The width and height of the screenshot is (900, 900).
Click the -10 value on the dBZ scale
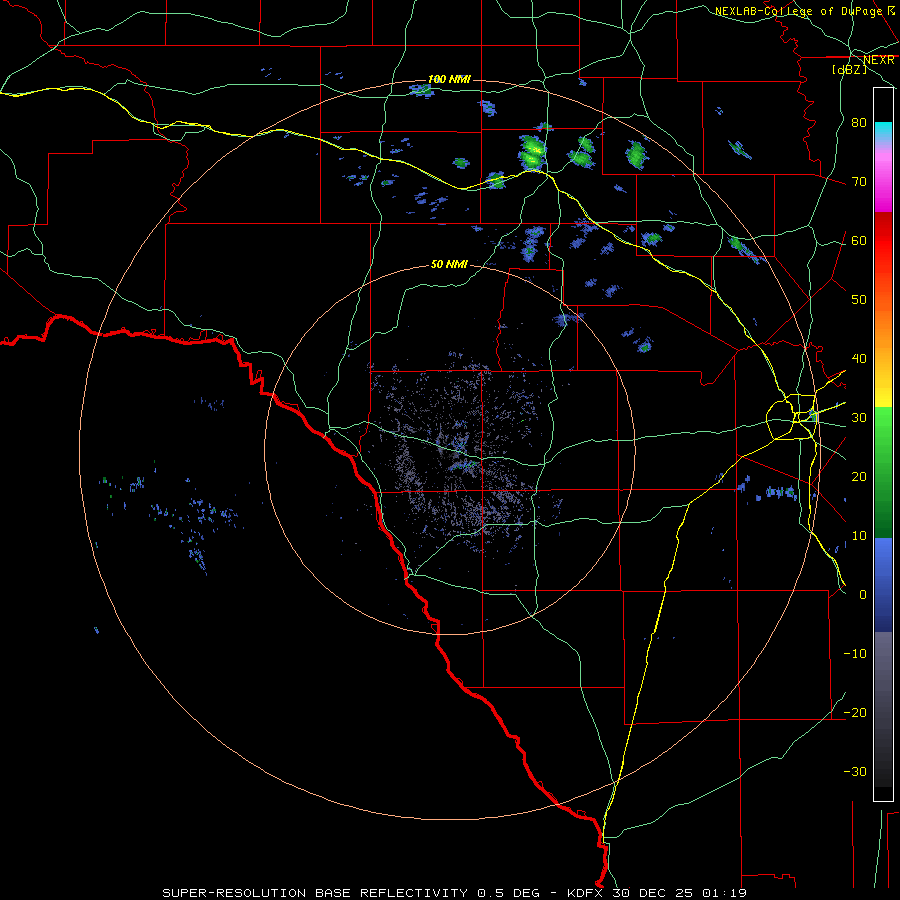855,654
